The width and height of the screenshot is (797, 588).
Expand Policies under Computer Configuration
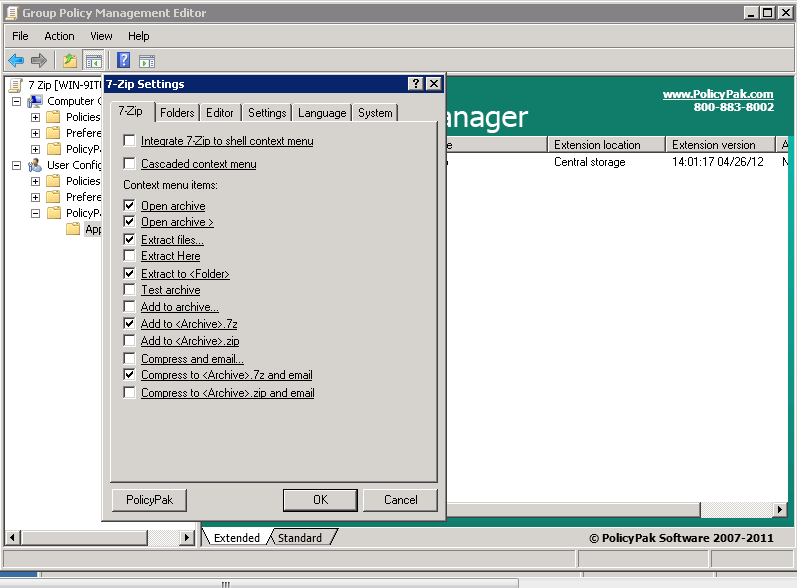[x=35, y=117]
